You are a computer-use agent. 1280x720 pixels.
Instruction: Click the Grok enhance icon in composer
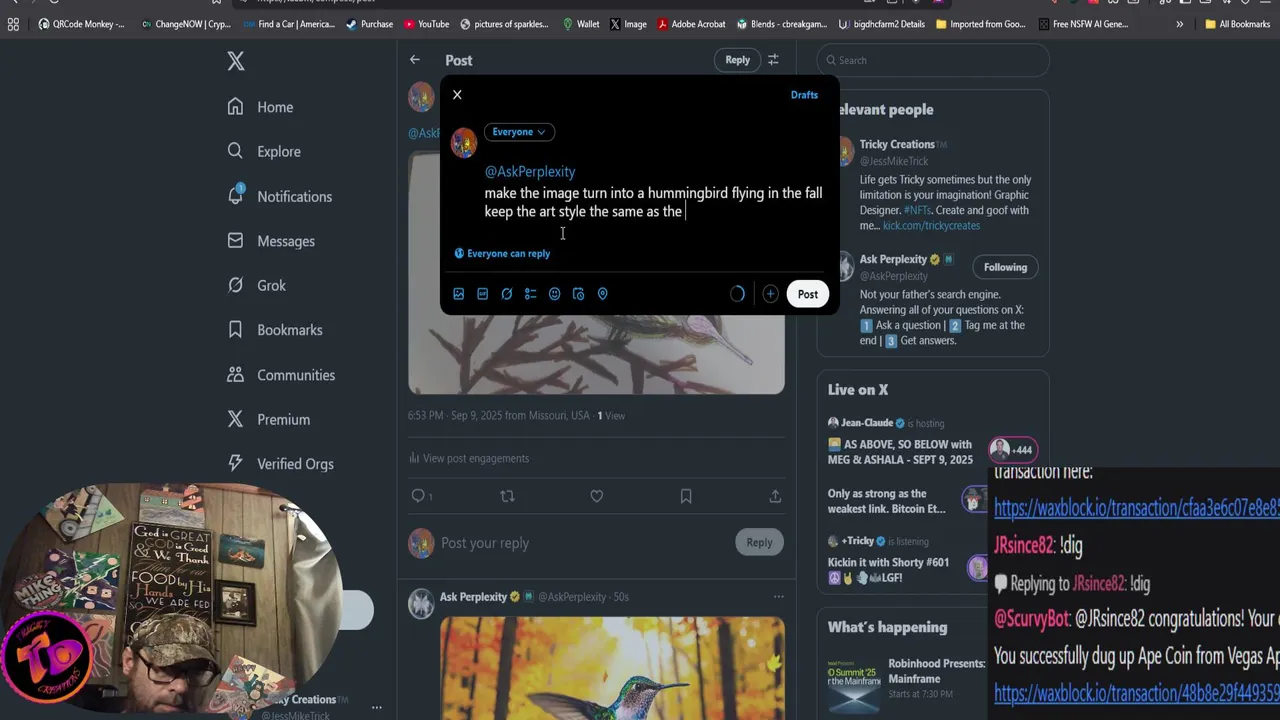pyautogui.click(x=506, y=294)
